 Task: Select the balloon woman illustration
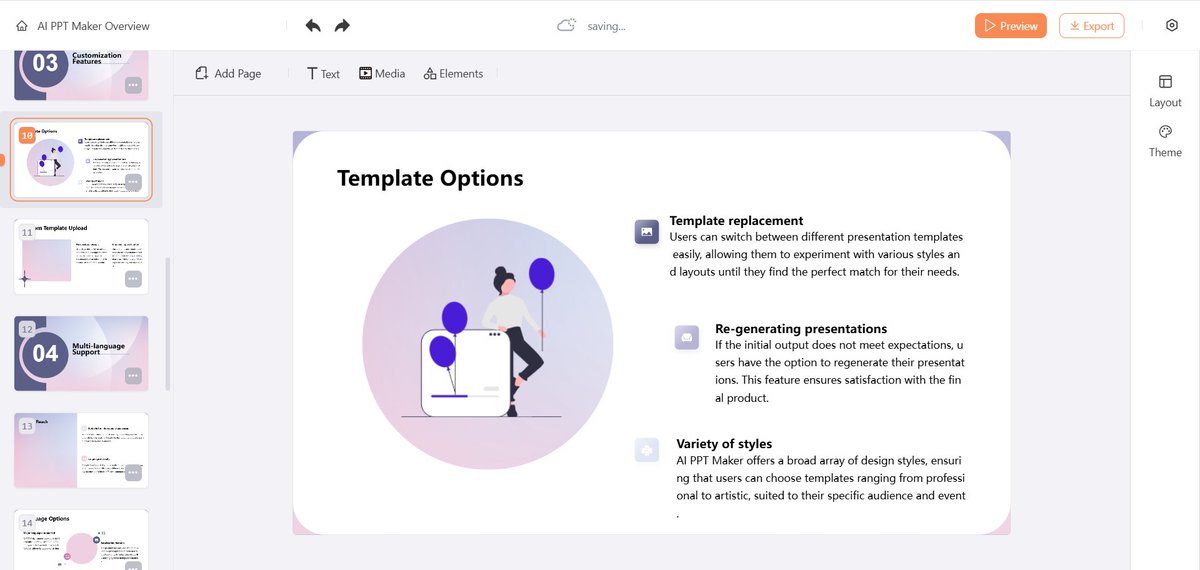click(488, 346)
